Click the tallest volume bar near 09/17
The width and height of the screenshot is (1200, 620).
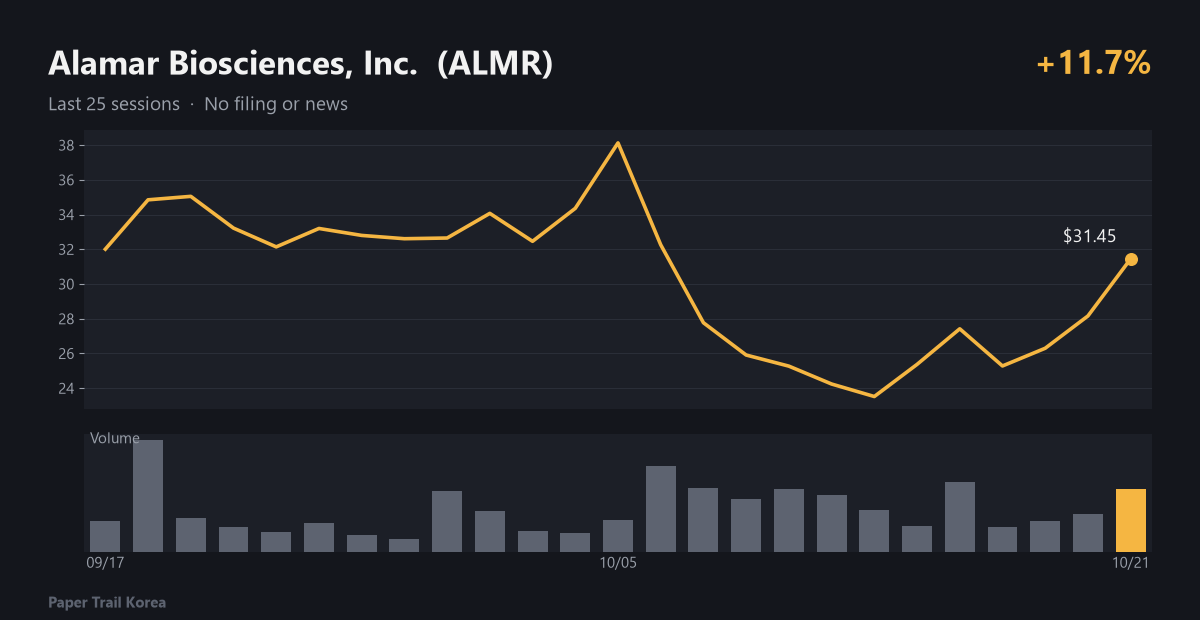point(148,496)
